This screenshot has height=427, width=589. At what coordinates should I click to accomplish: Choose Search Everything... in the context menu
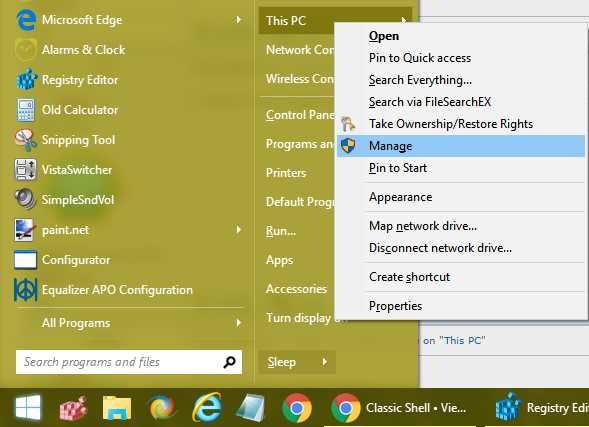[x=461, y=80]
